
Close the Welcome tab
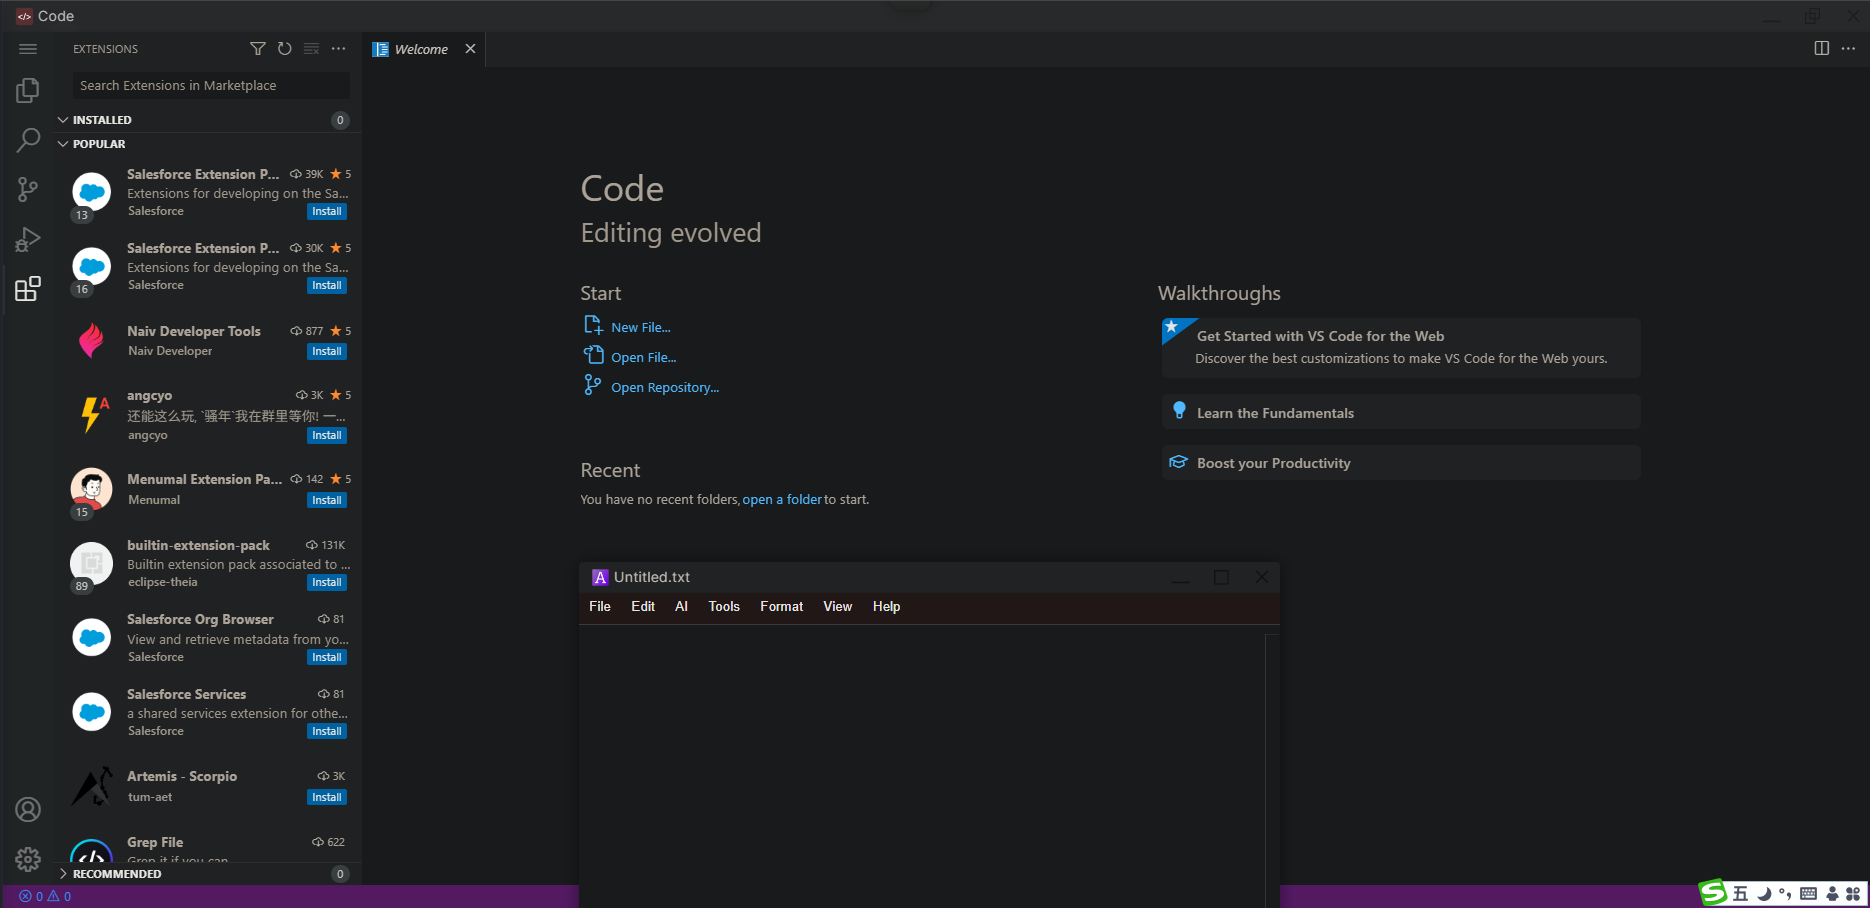click(x=470, y=49)
